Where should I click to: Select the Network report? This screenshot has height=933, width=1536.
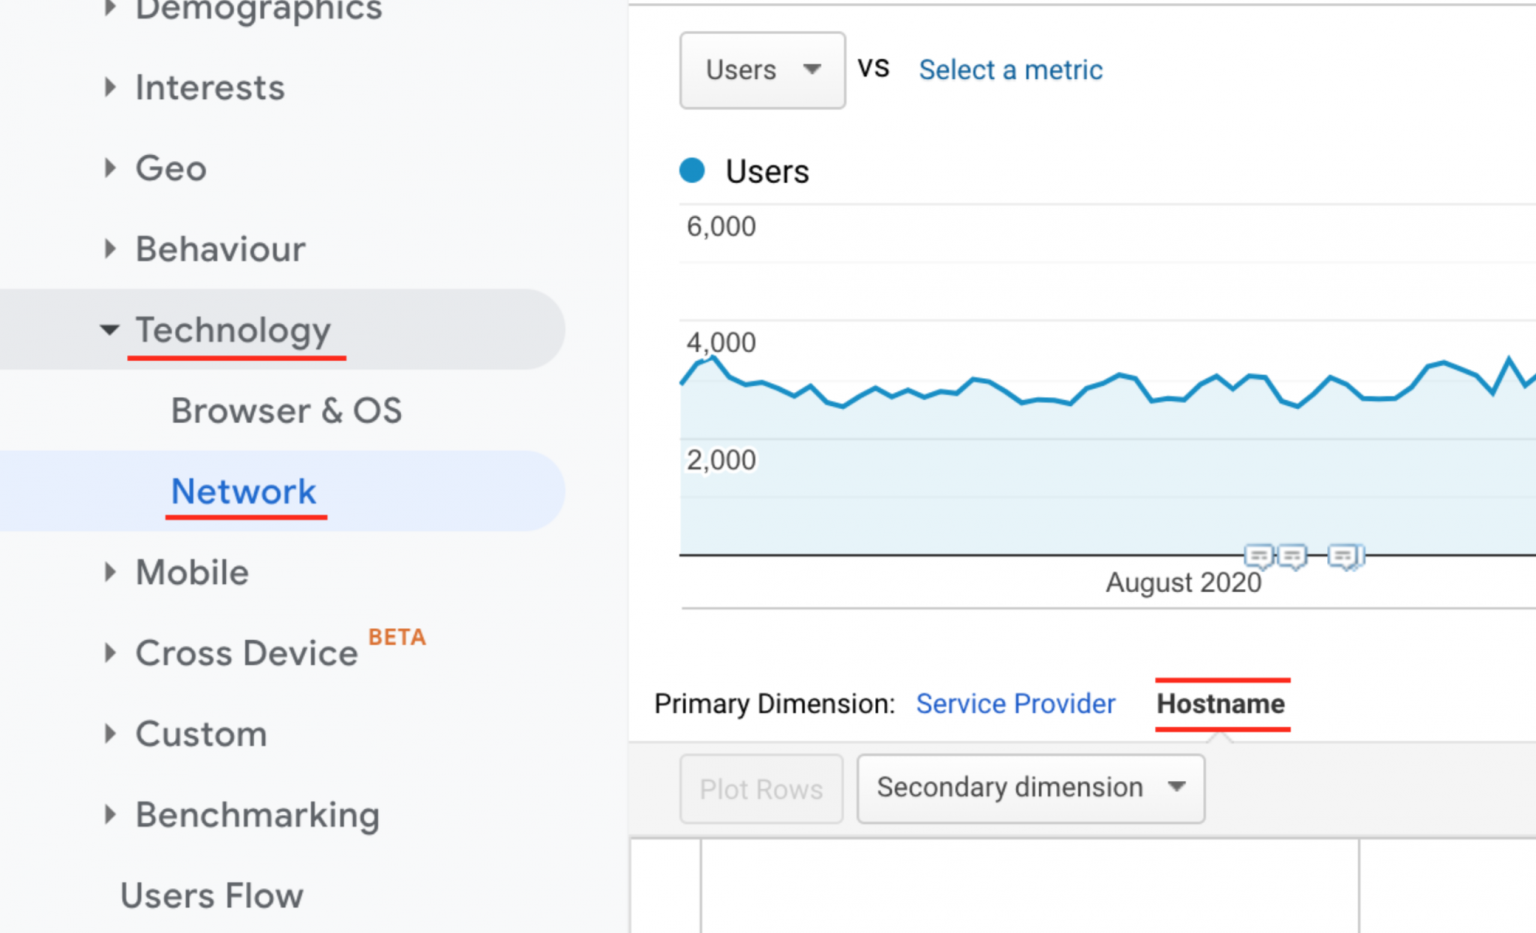[244, 492]
